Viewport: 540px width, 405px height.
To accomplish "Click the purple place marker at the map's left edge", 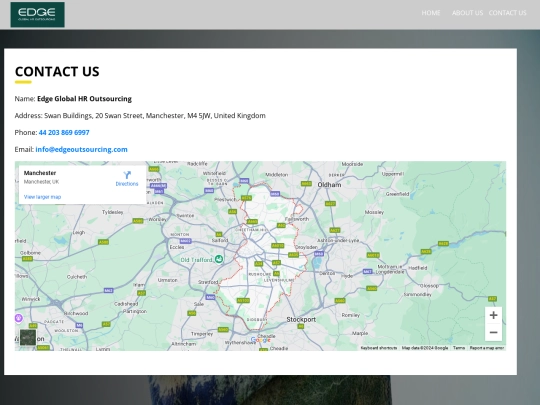I will click(19, 318).
